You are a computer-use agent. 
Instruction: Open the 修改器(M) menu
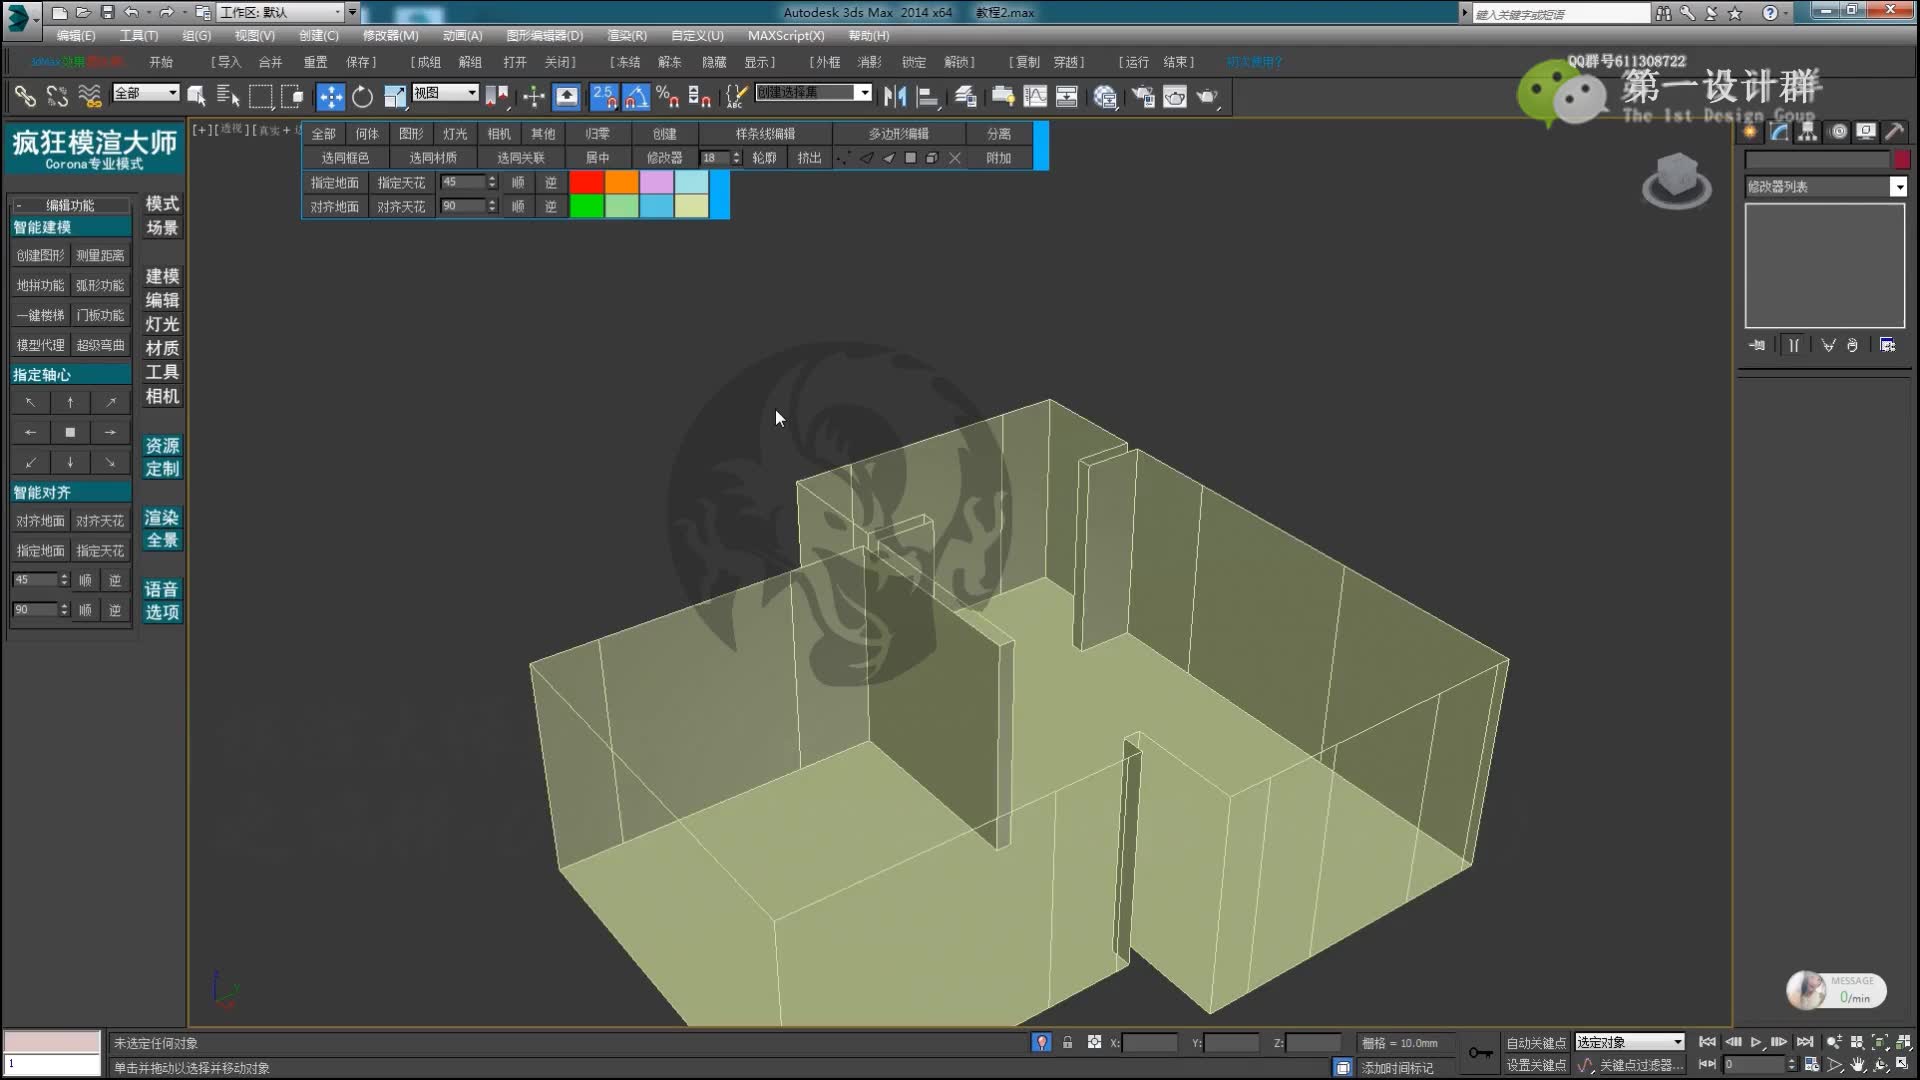391,35
